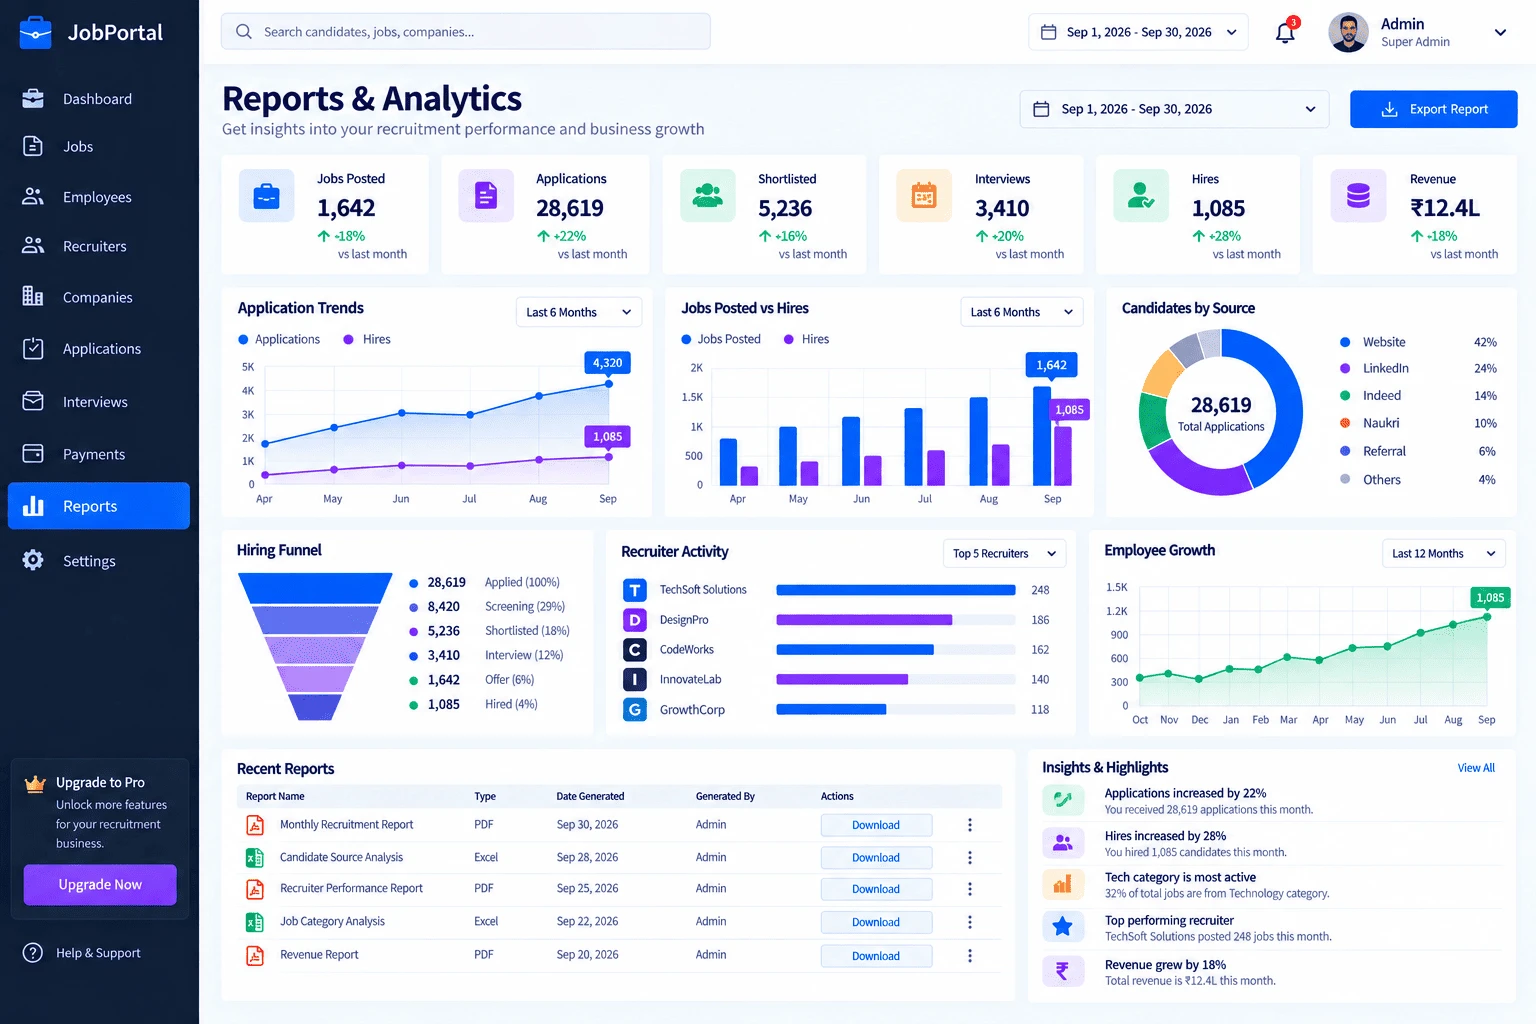Open more options for Revenue Report
1536x1024 pixels.
tap(969, 956)
